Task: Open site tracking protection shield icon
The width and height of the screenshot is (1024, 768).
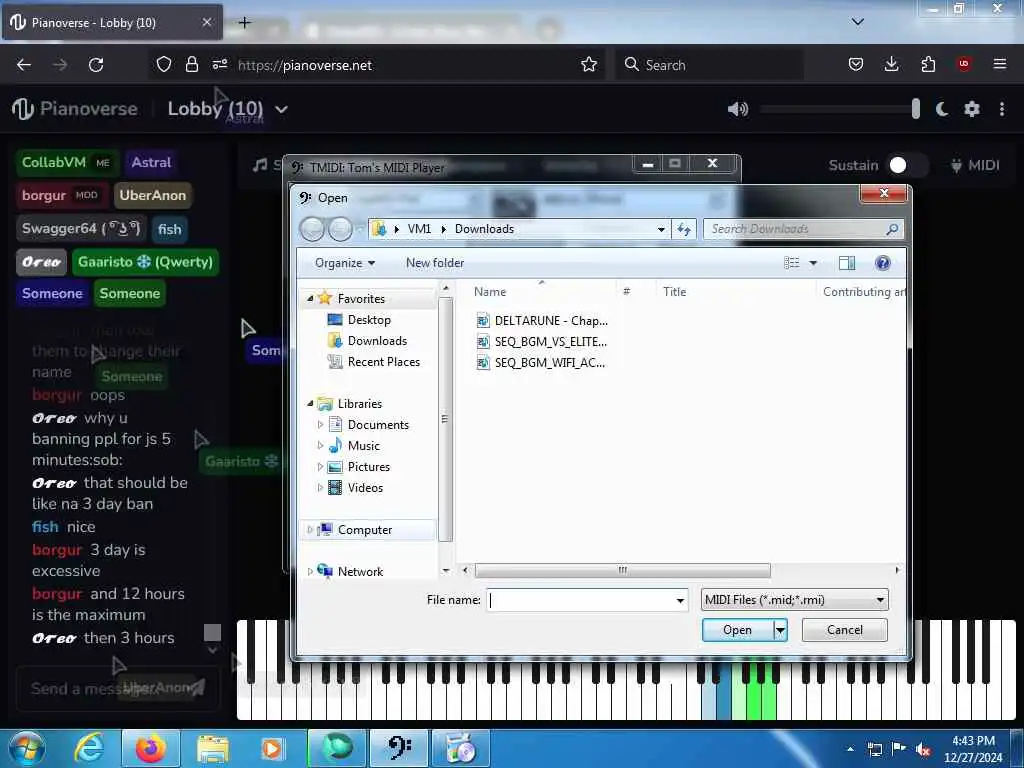Action: (x=164, y=65)
